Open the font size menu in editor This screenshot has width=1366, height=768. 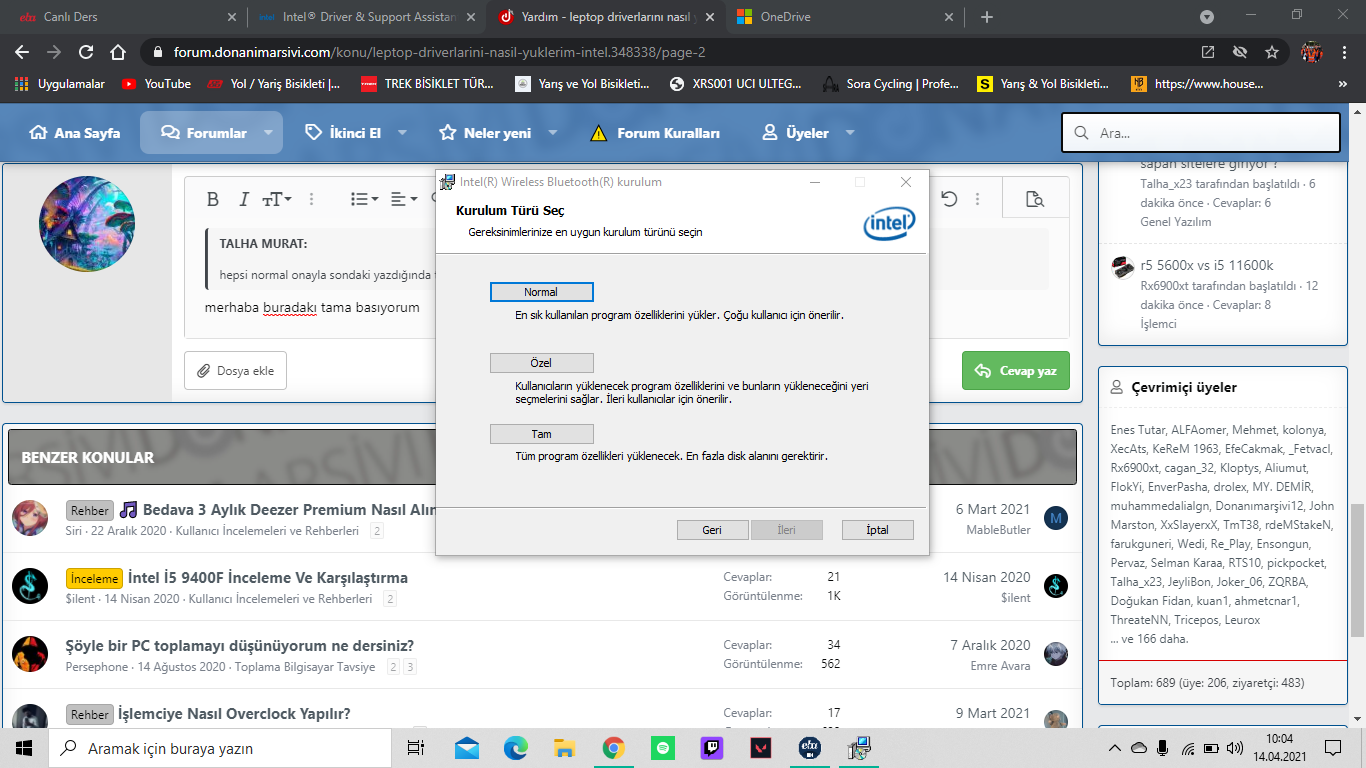[276, 199]
